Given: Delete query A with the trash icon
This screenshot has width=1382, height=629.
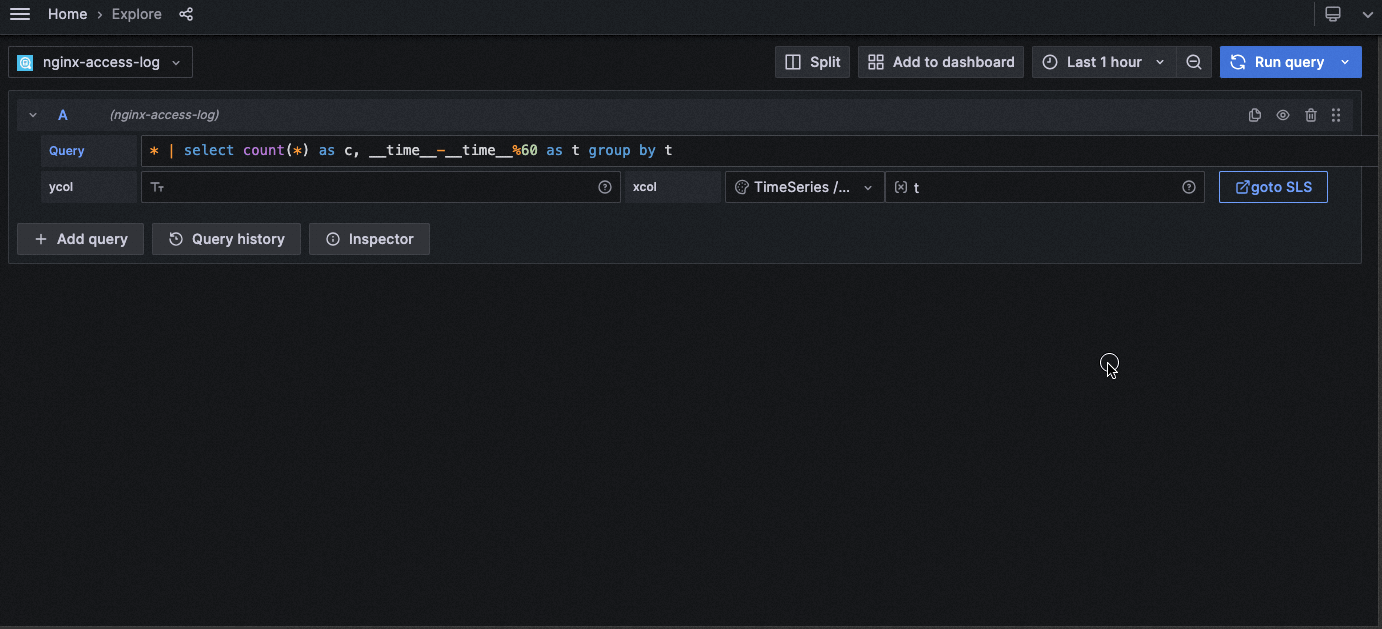Looking at the screenshot, I should (1311, 114).
